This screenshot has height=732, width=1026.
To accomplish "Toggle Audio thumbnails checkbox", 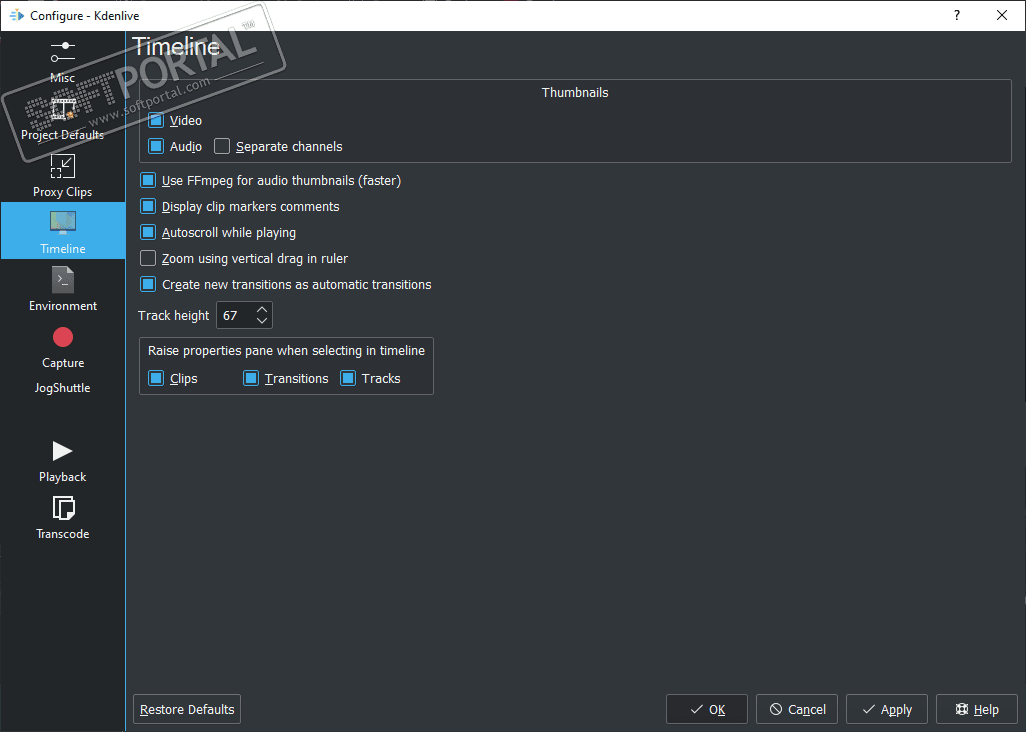I will point(156,146).
